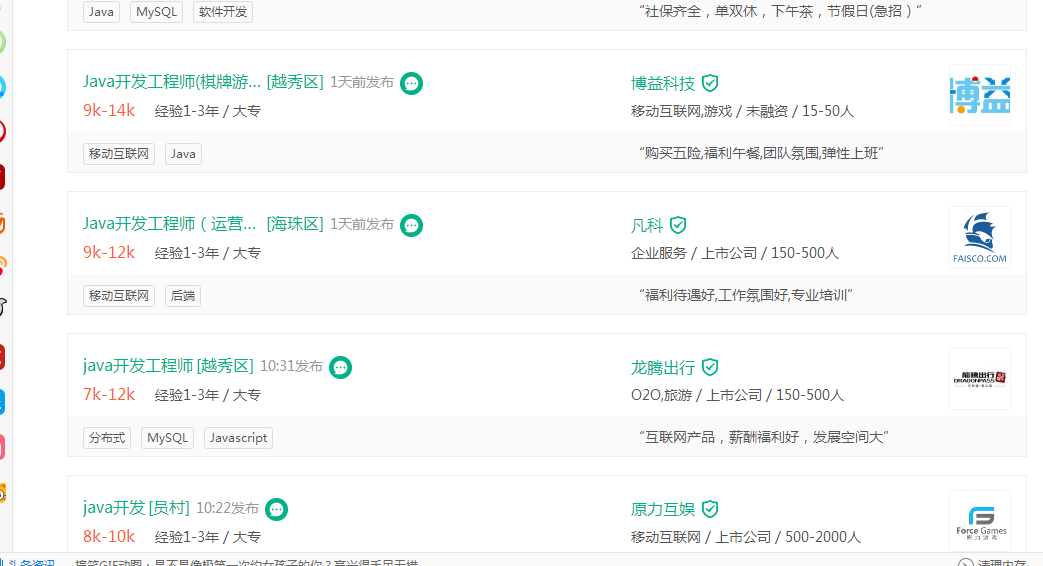Click verified shield badge next to 博益科技
The image size is (1043, 566).
(710, 83)
